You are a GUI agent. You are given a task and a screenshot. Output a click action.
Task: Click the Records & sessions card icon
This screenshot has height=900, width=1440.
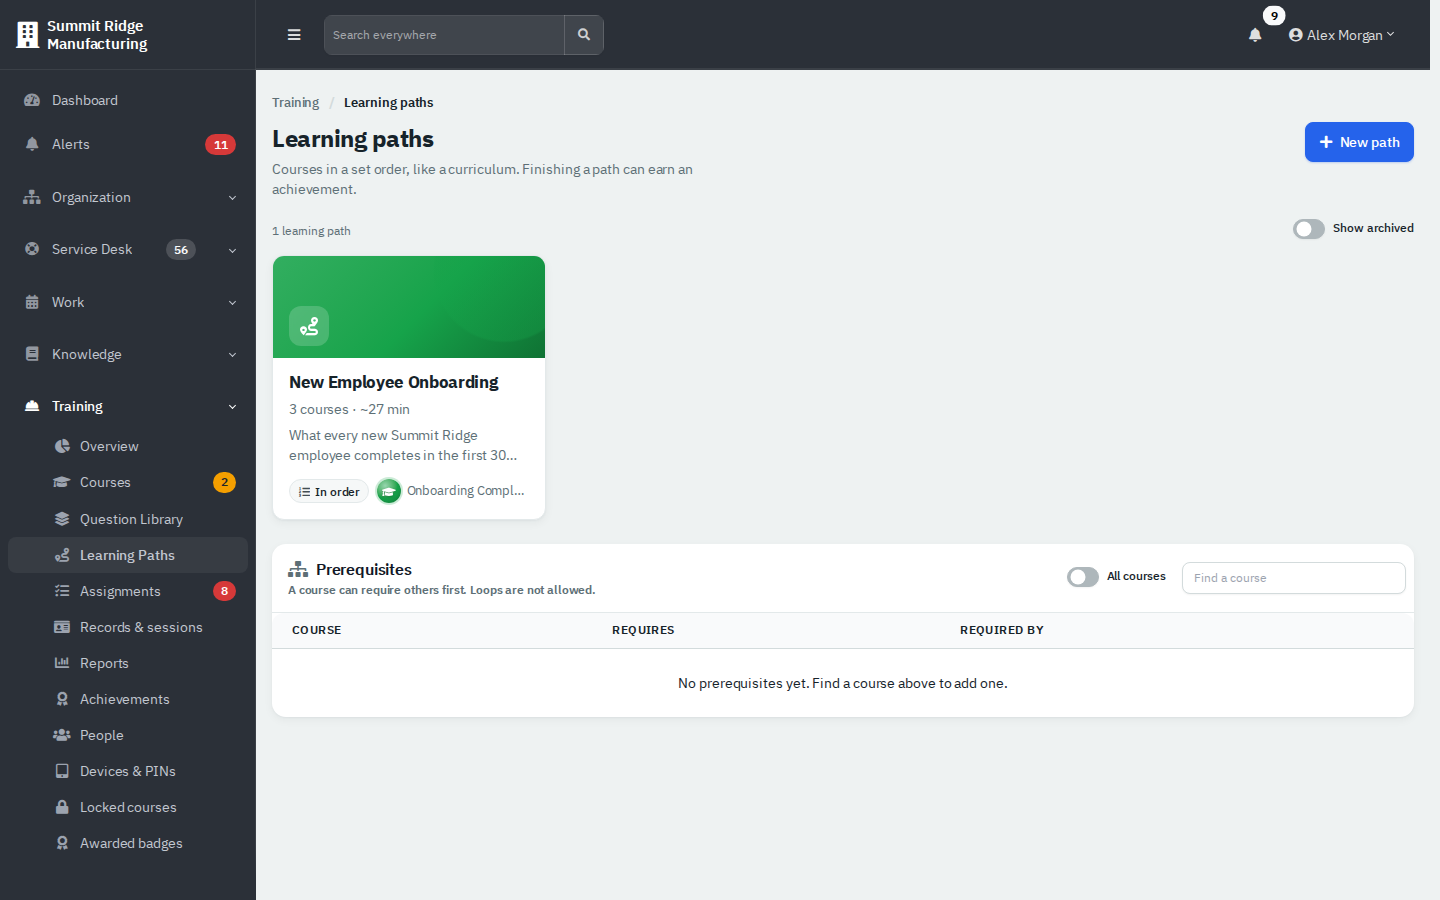(x=62, y=627)
